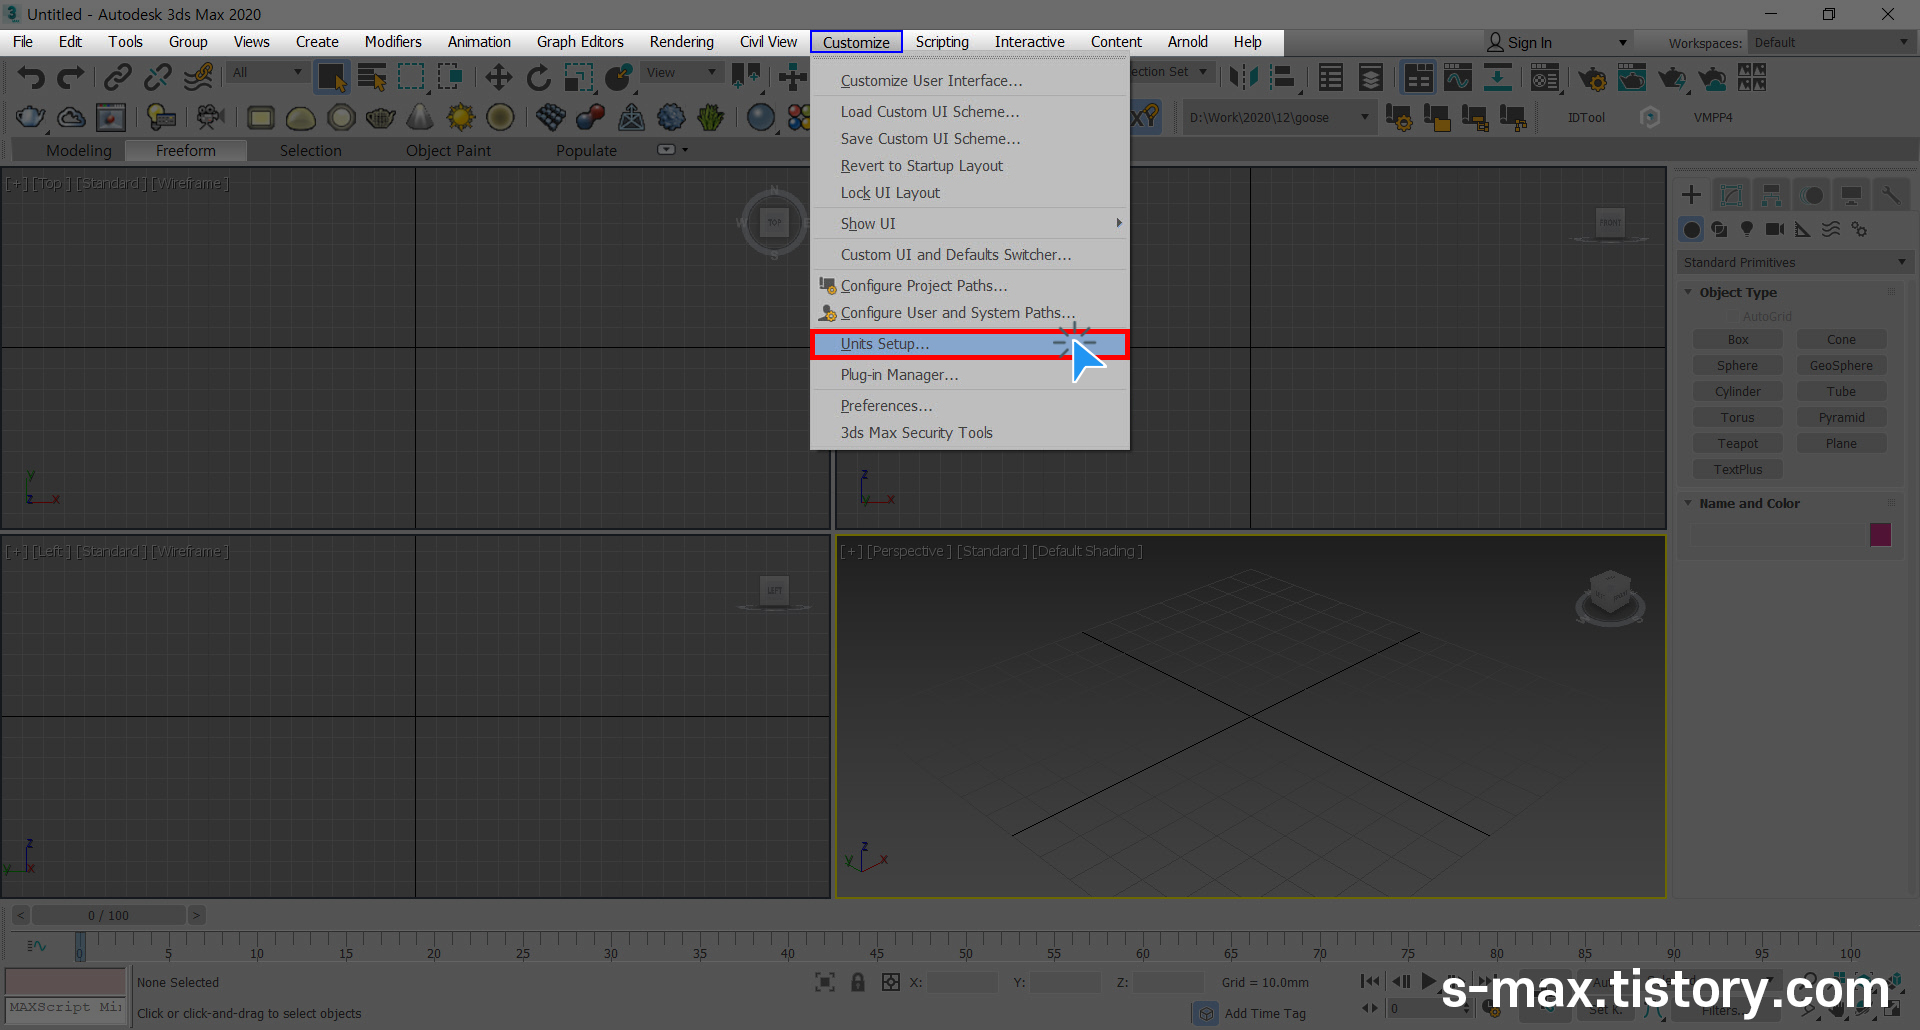Select Space Warps category icon

pos(1831,230)
